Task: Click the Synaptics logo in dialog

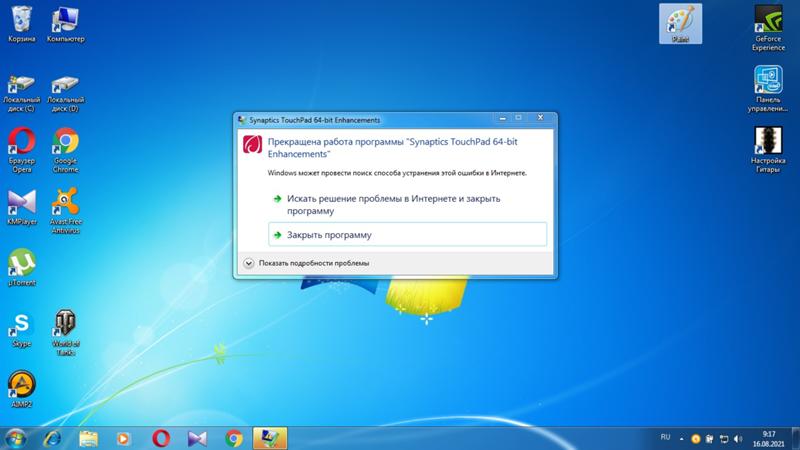Action: (x=252, y=144)
